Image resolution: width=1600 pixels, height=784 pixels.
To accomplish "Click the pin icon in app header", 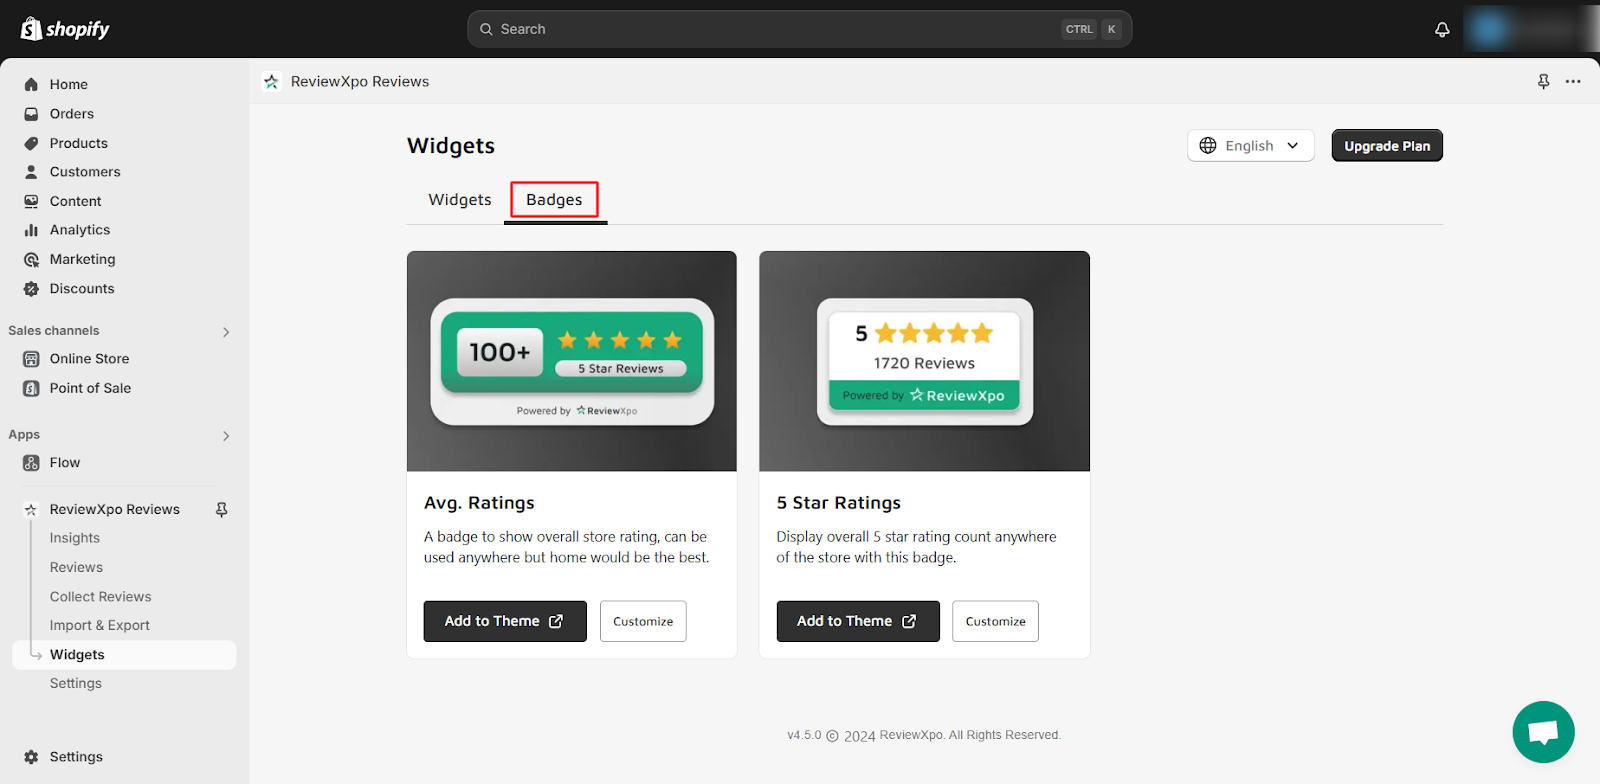I will [1543, 82].
